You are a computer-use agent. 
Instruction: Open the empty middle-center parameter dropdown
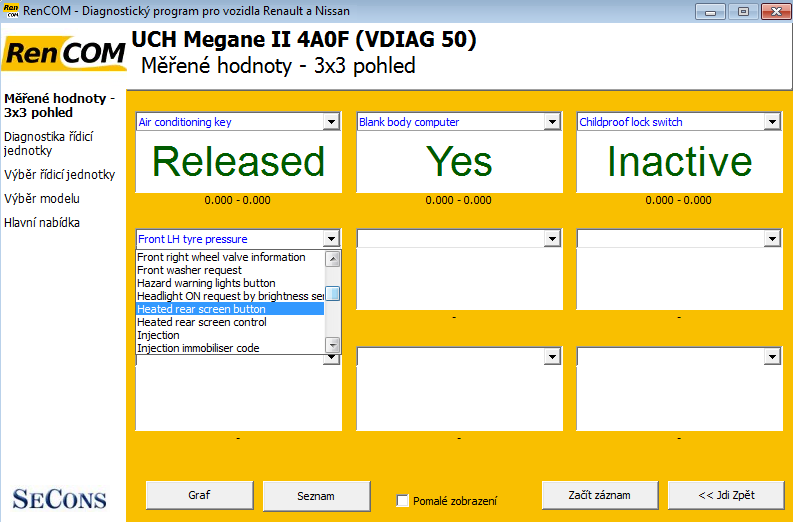pos(551,239)
